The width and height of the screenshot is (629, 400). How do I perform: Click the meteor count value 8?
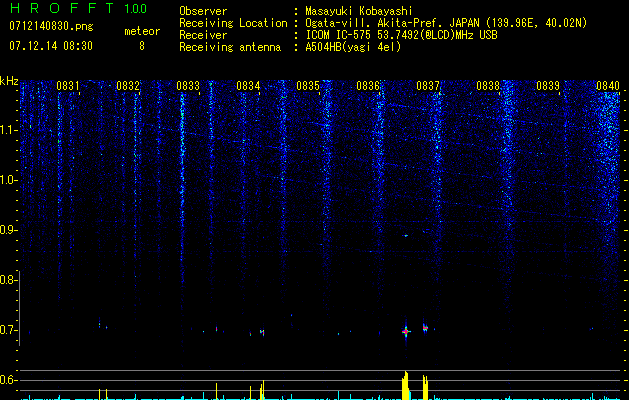142,46
